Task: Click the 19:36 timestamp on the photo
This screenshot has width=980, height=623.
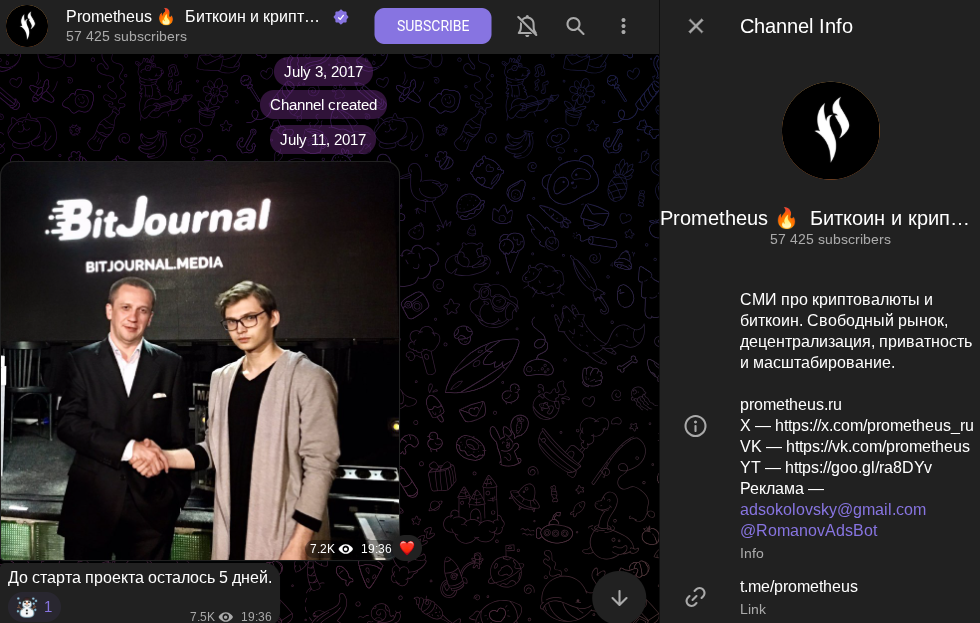Action: pos(376,549)
